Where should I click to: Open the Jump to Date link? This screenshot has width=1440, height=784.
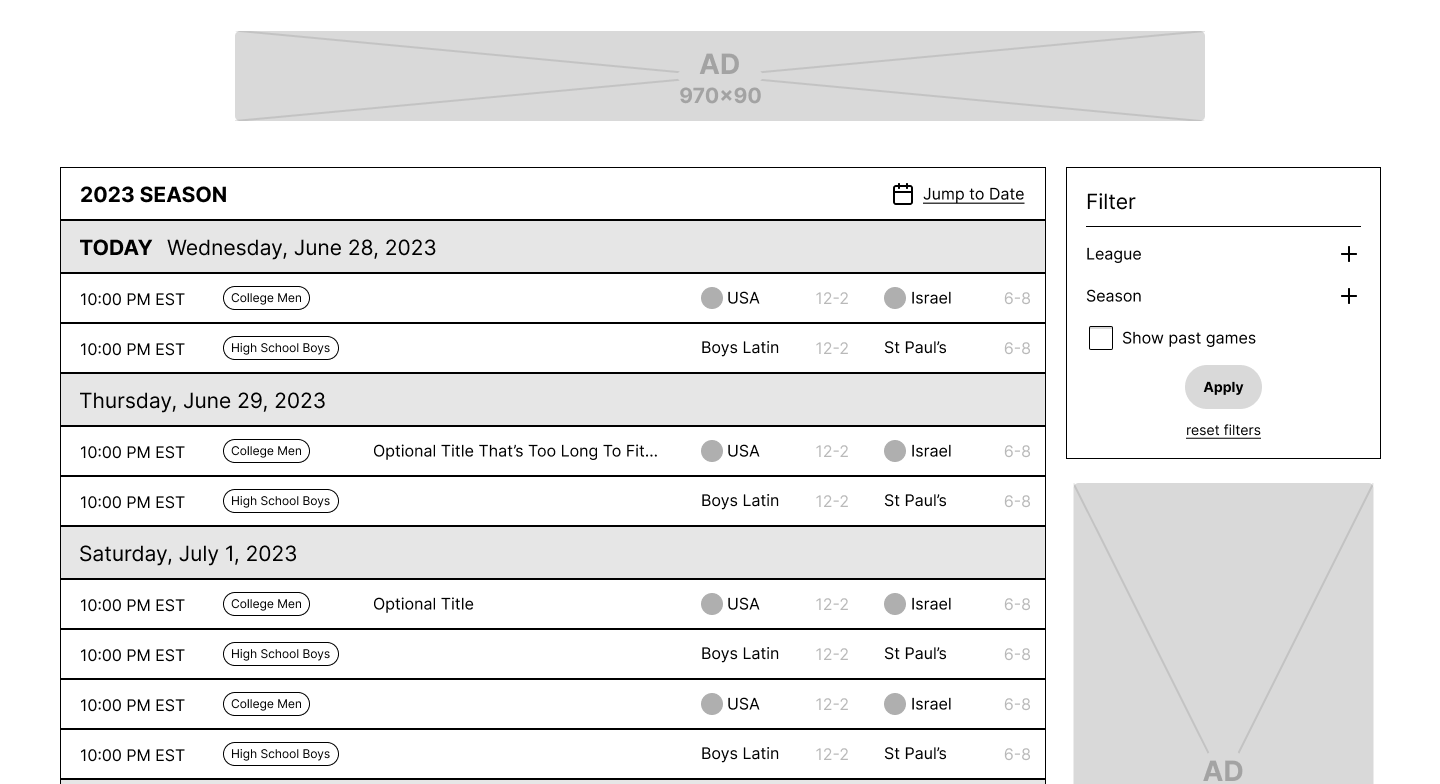(973, 194)
